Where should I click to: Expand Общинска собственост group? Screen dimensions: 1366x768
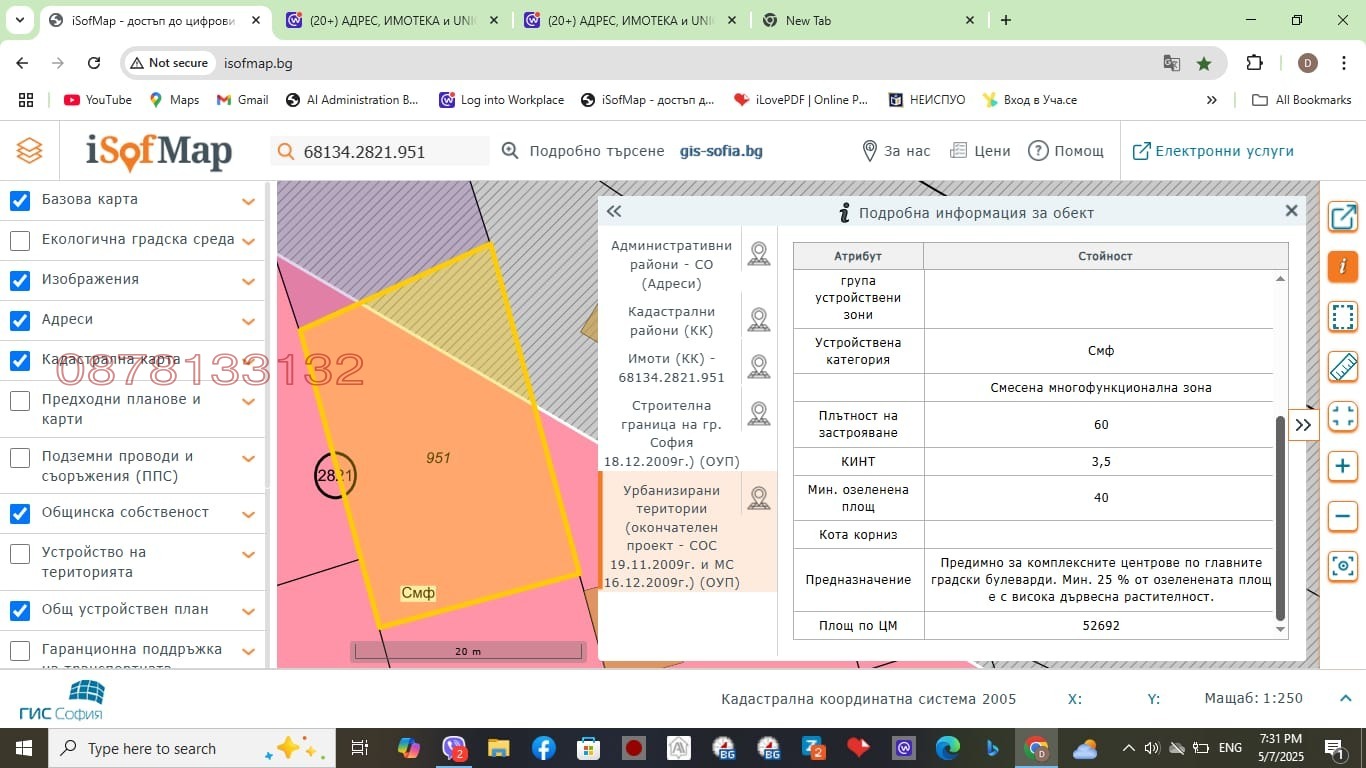pyautogui.click(x=249, y=515)
